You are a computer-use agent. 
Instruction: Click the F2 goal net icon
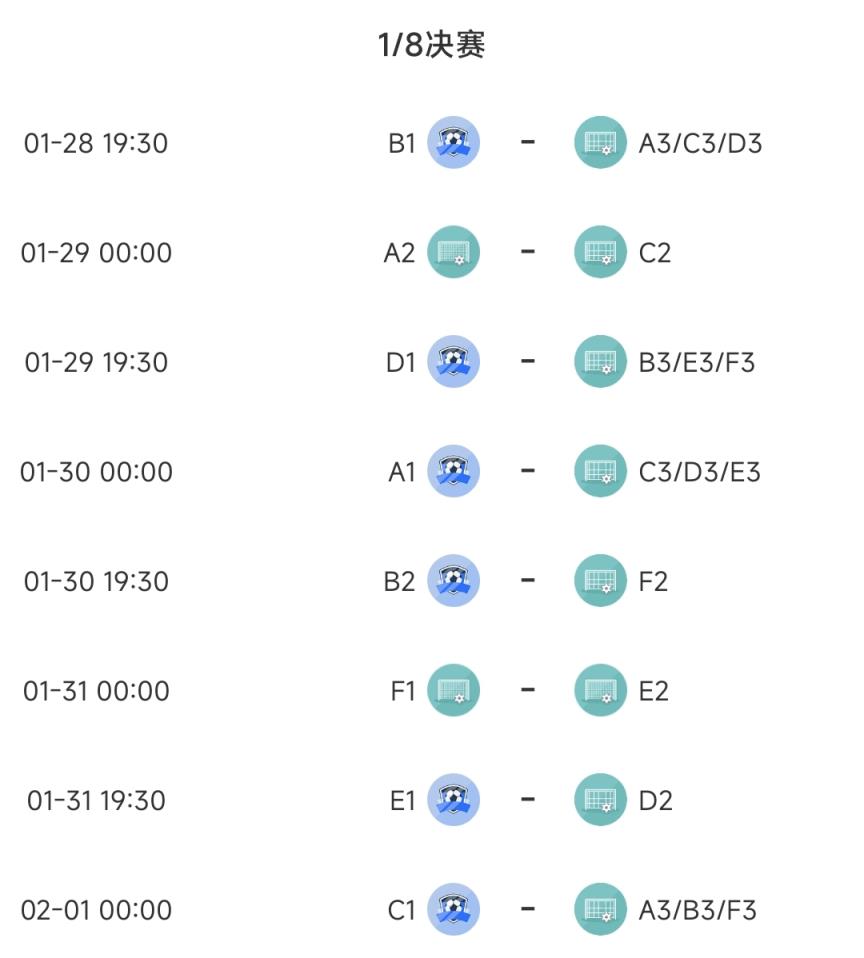(600, 580)
